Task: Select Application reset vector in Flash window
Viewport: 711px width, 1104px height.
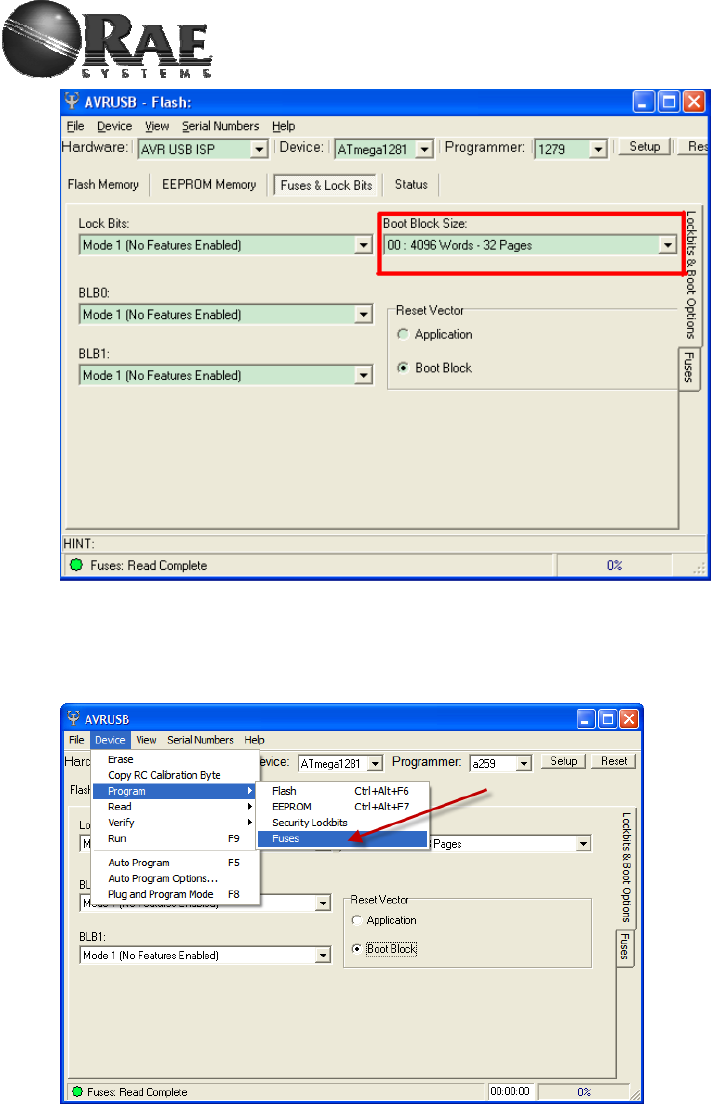Action: coord(403,334)
